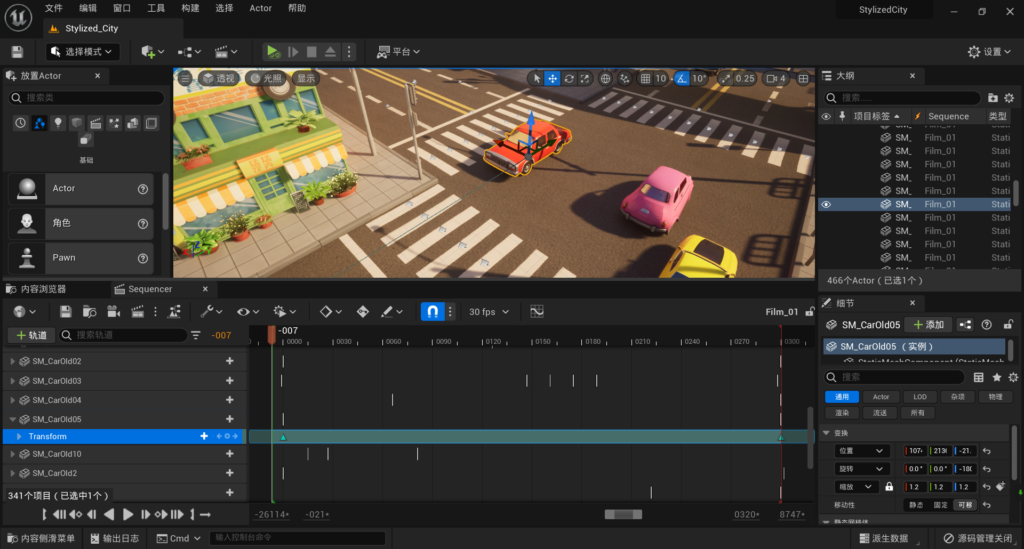Image resolution: width=1024 pixels, height=549 pixels.
Task: Toggle the scale lock icon in Transform
Action: 888,486
